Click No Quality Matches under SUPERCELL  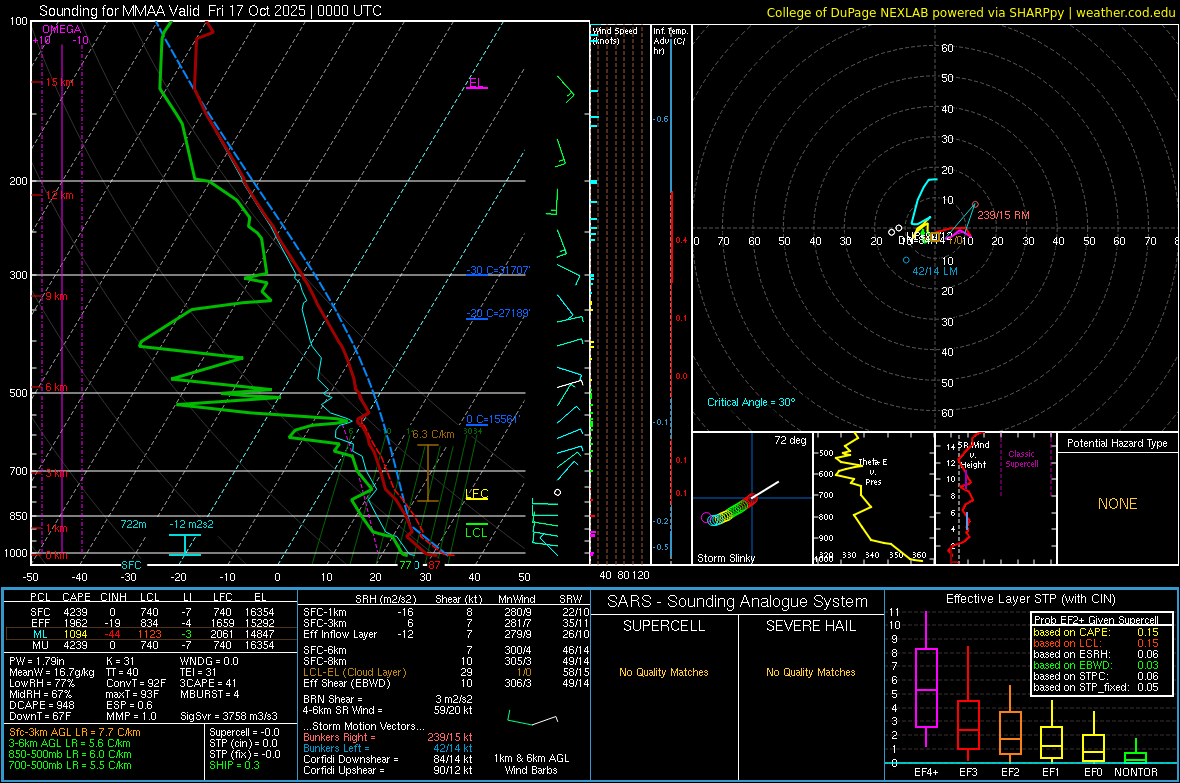click(x=664, y=672)
